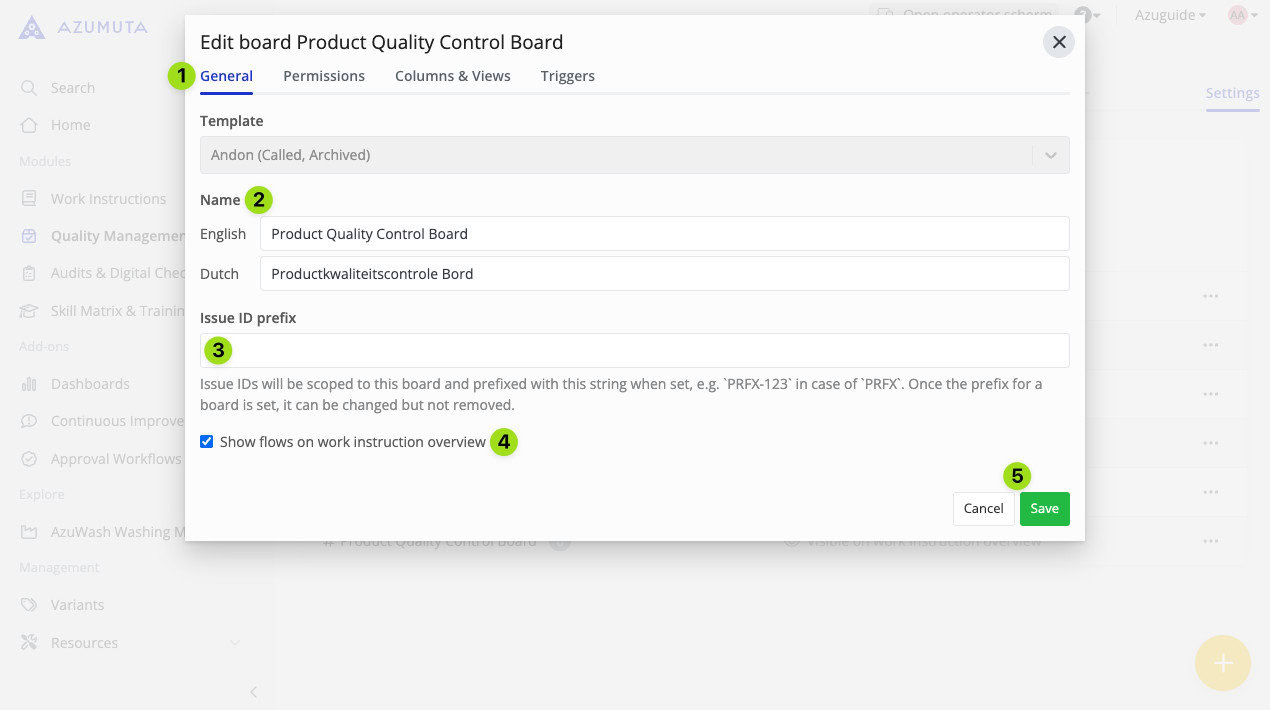1270x710 pixels.
Task: Click the yellow plus add button
Action: pyautogui.click(x=1222, y=663)
